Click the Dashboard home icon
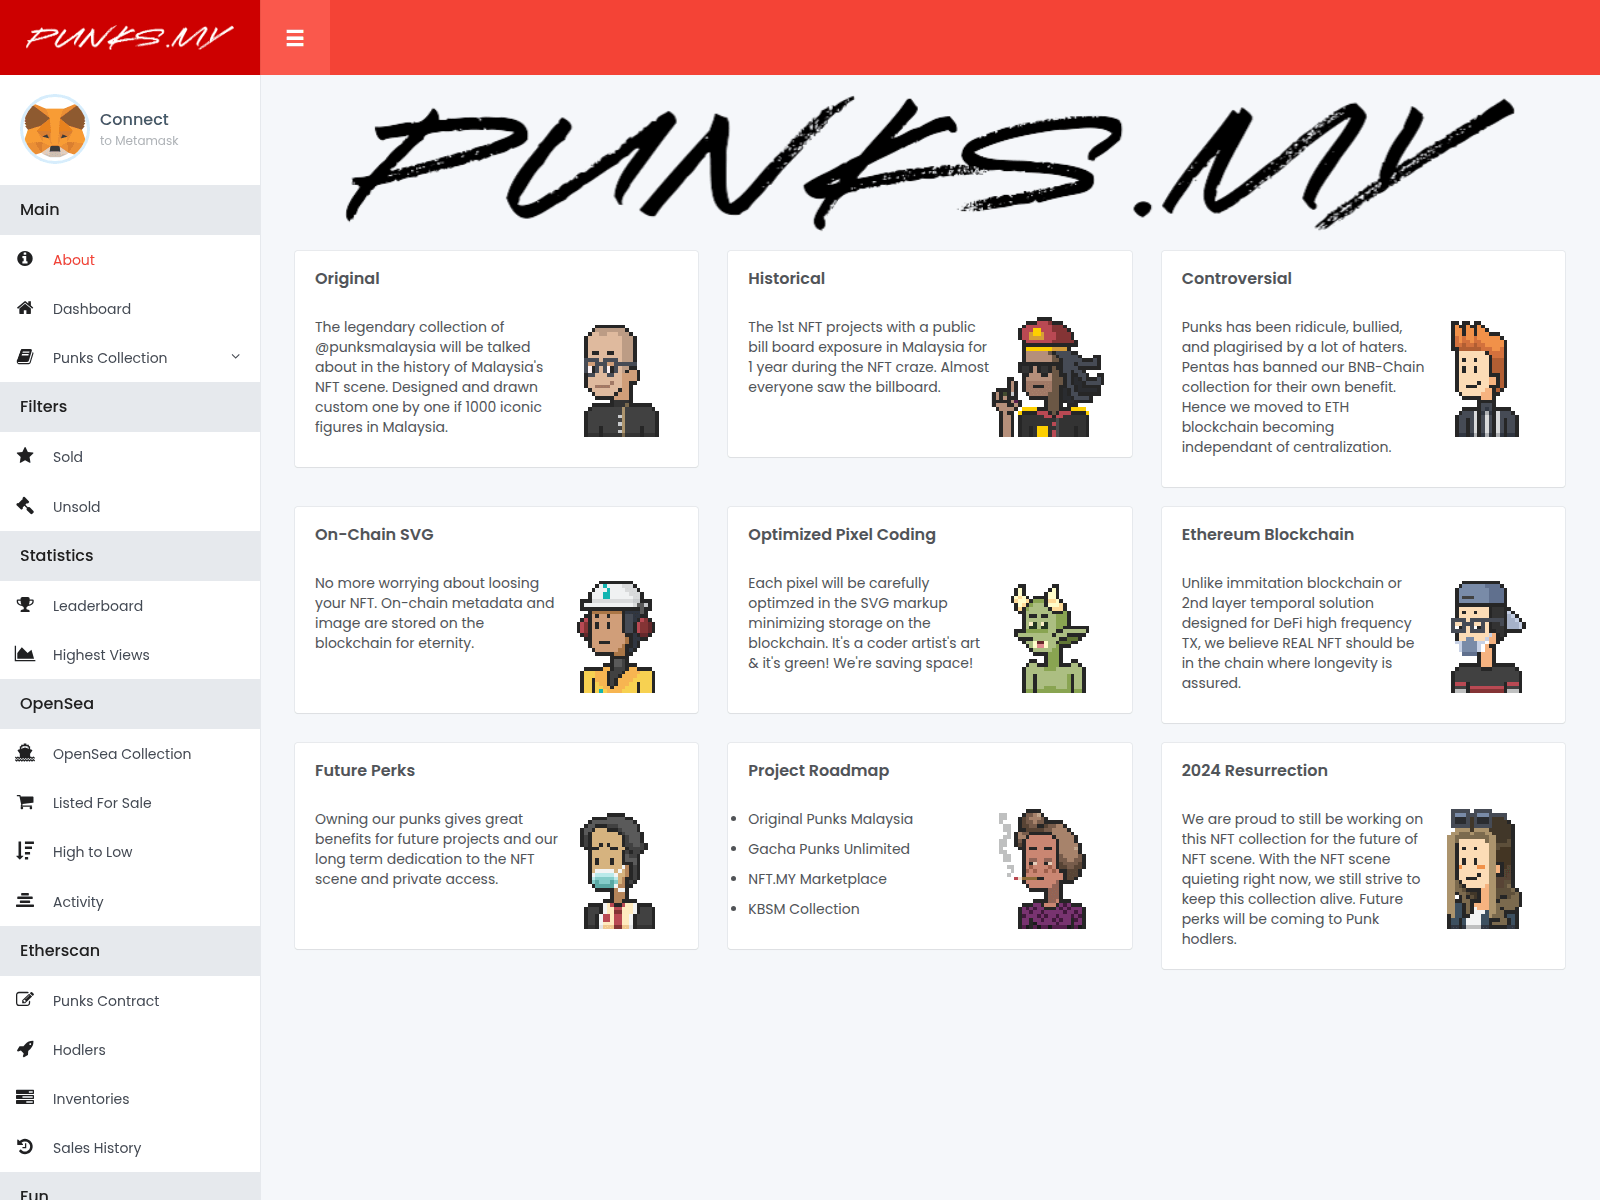The image size is (1600, 1200). [25, 308]
